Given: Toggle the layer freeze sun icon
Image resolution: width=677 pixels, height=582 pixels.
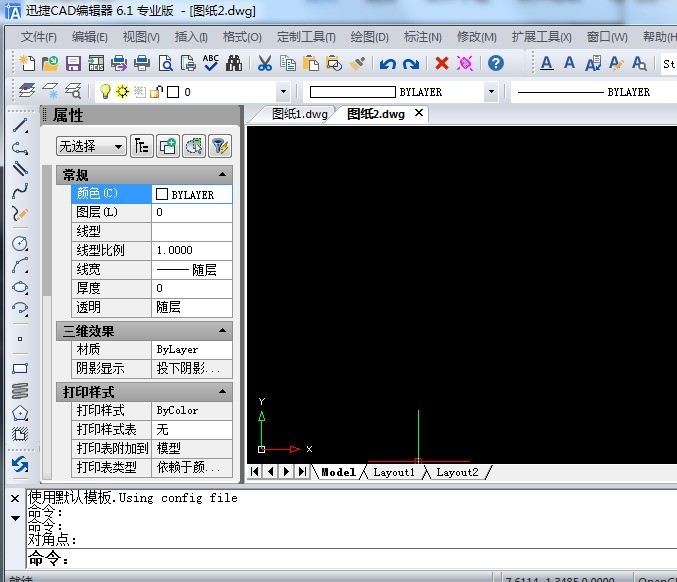Looking at the screenshot, I should (122, 91).
